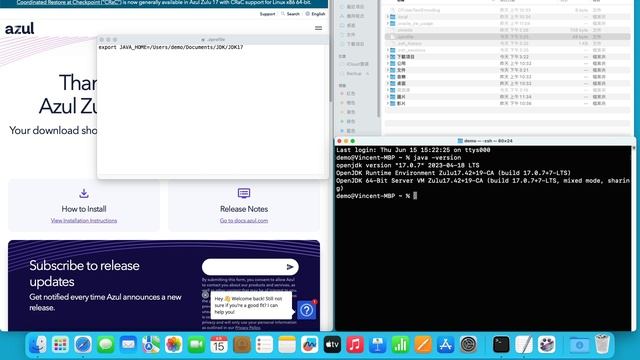The image size is (640, 360).
Task: Open View Installation Instructions link
Action: click(x=84, y=220)
